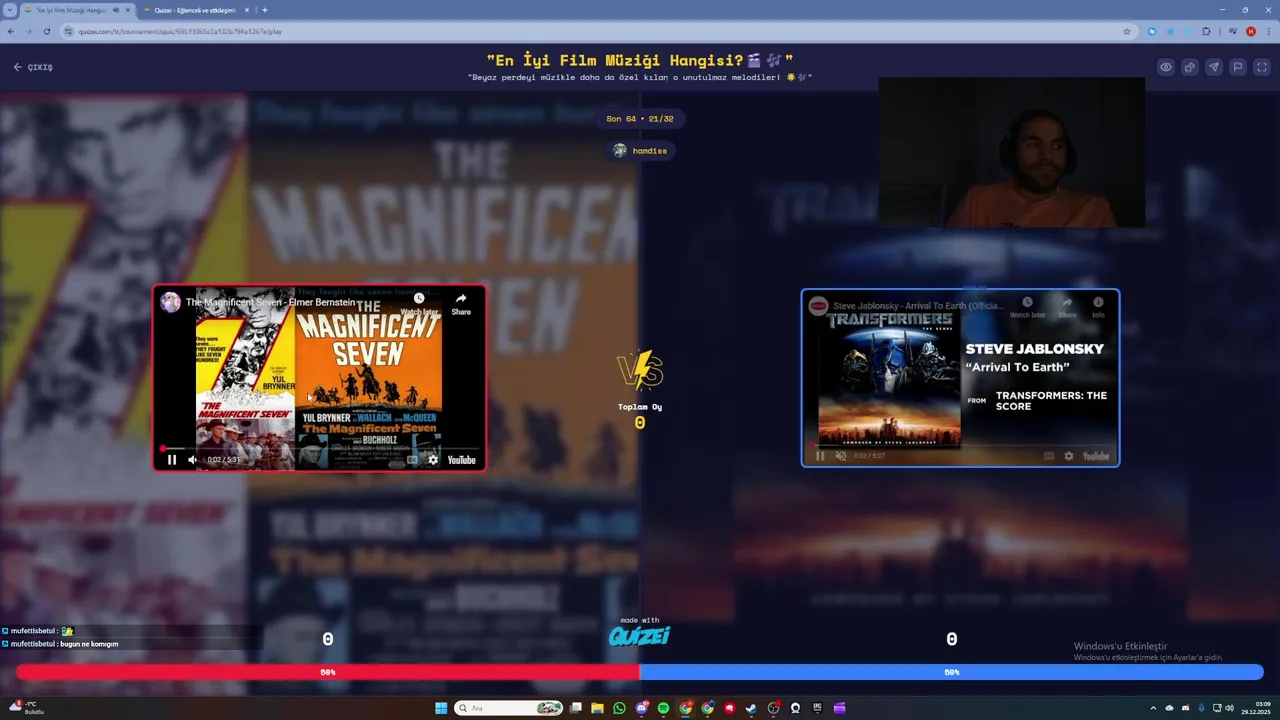Toggle captions on Transformers video
The width and height of the screenshot is (1280, 720).
(x=1049, y=456)
